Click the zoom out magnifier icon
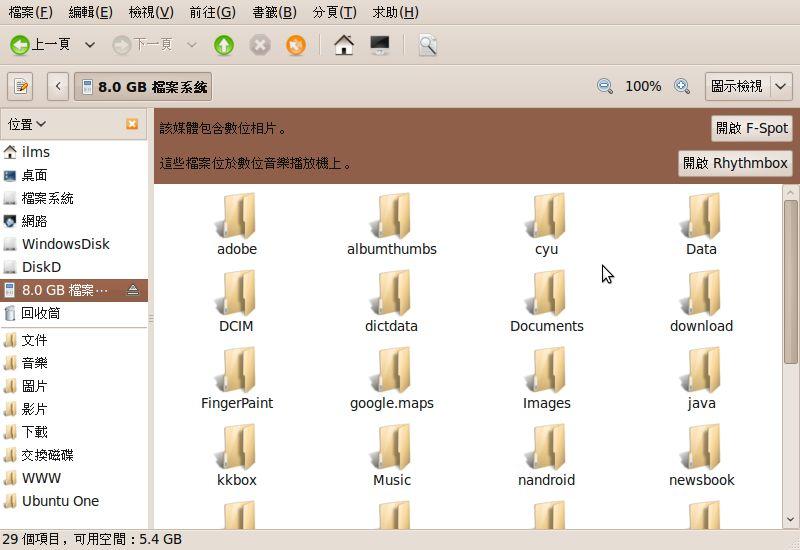800x550 pixels. (605, 87)
